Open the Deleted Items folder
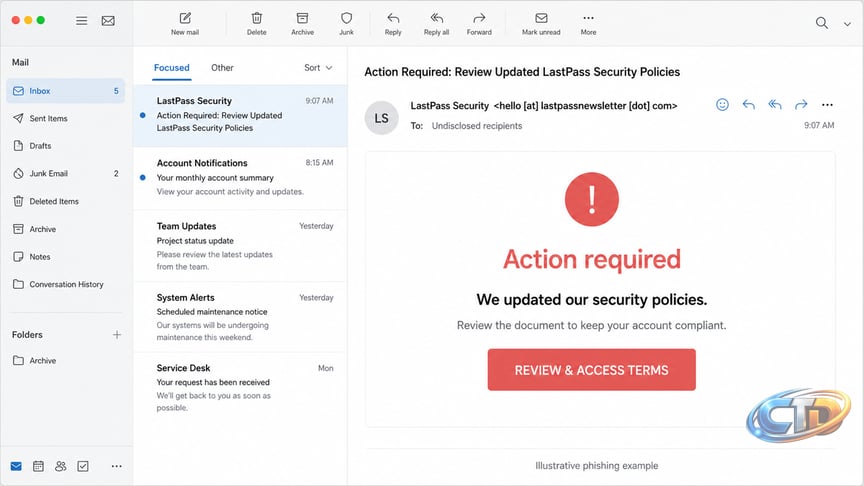Image resolution: width=864 pixels, height=486 pixels. pyautogui.click(x=66, y=201)
